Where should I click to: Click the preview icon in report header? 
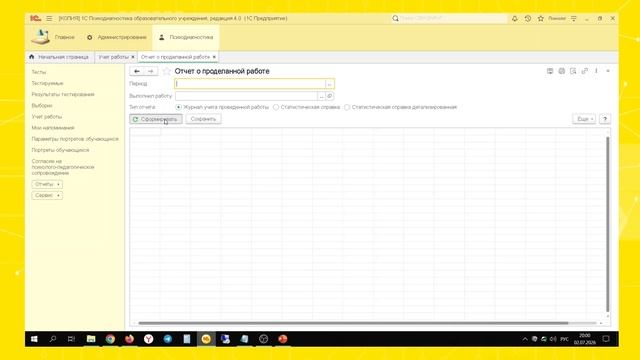(573, 71)
